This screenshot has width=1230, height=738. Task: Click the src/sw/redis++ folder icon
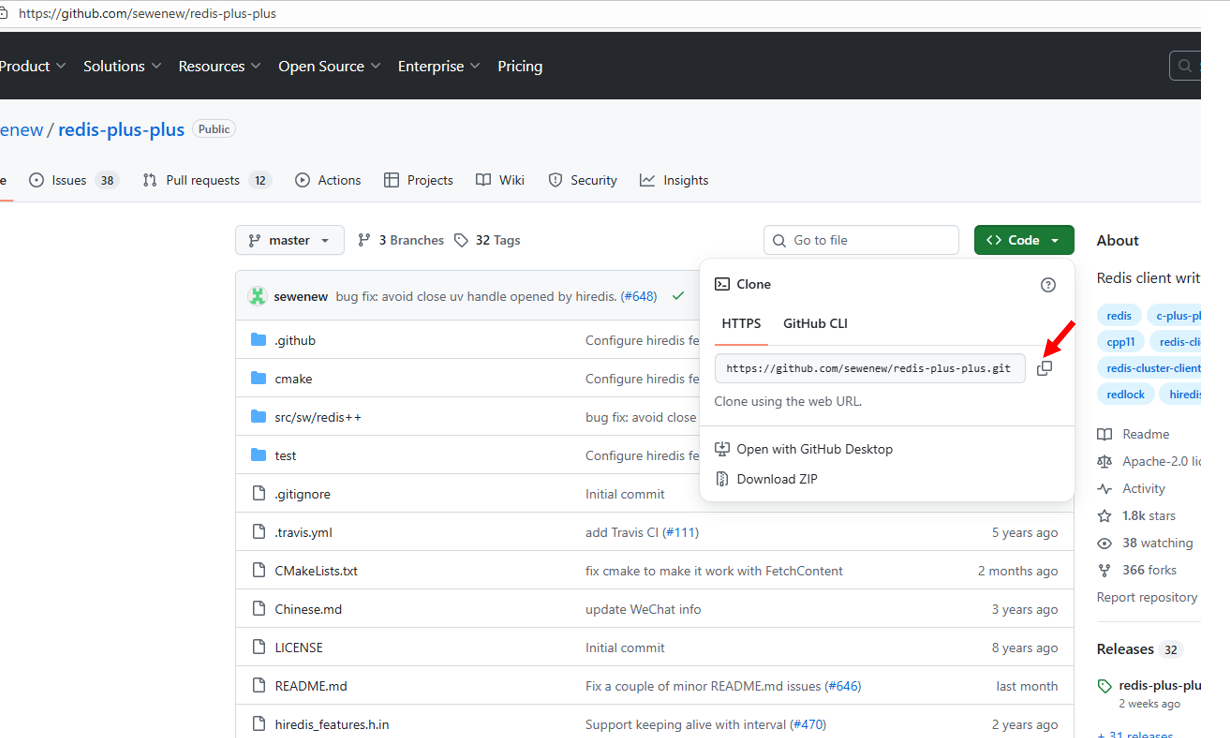(x=259, y=416)
